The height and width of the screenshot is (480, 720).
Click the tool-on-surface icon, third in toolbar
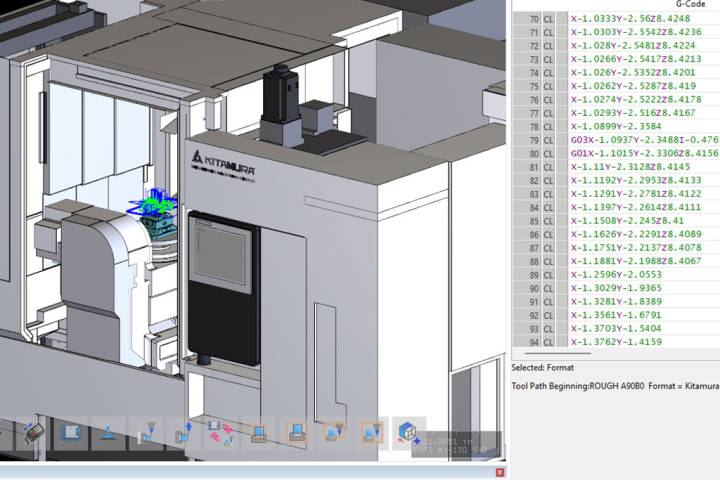click(x=108, y=433)
